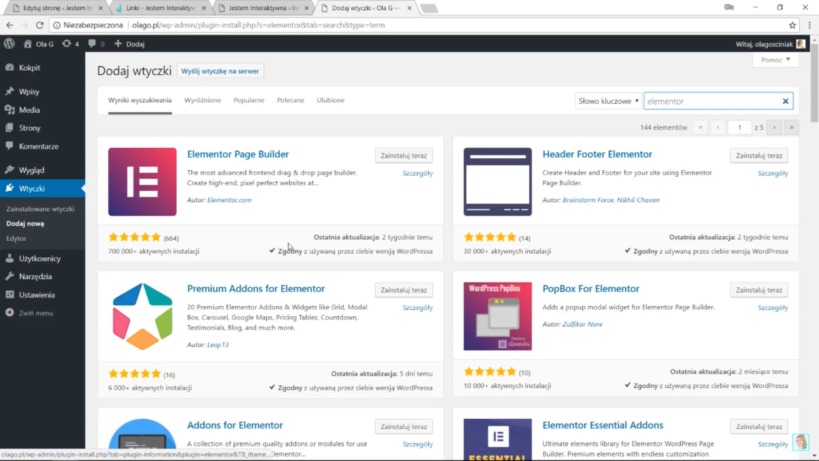This screenshot has width=819, height=461.
Task: Click site info icon beside Niezabezpieczona
Action: tap(57, 25)
